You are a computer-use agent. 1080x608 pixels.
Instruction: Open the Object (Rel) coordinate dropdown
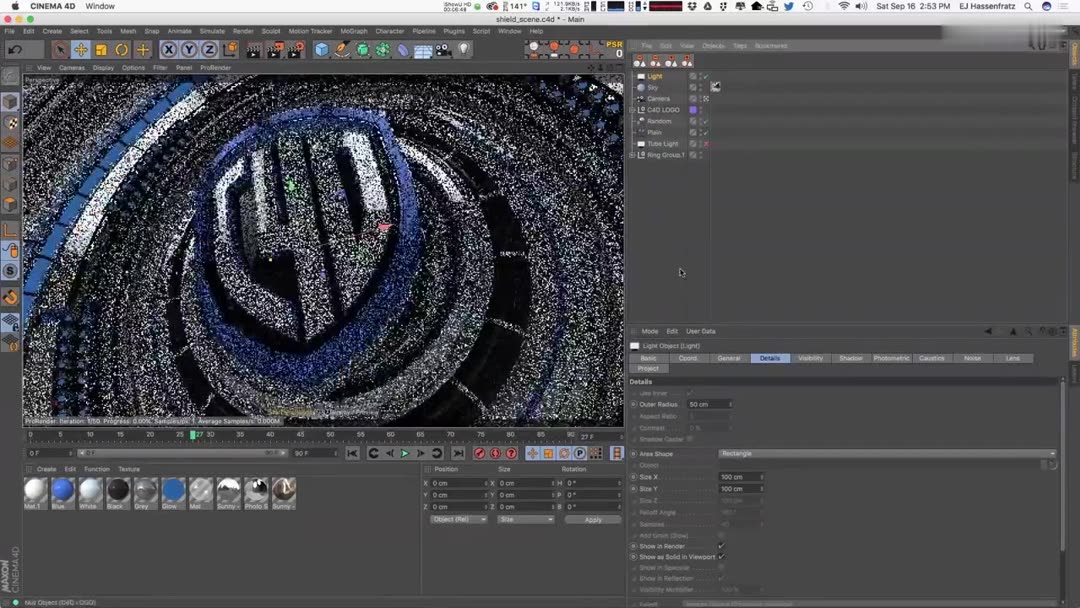click(458, 519)
